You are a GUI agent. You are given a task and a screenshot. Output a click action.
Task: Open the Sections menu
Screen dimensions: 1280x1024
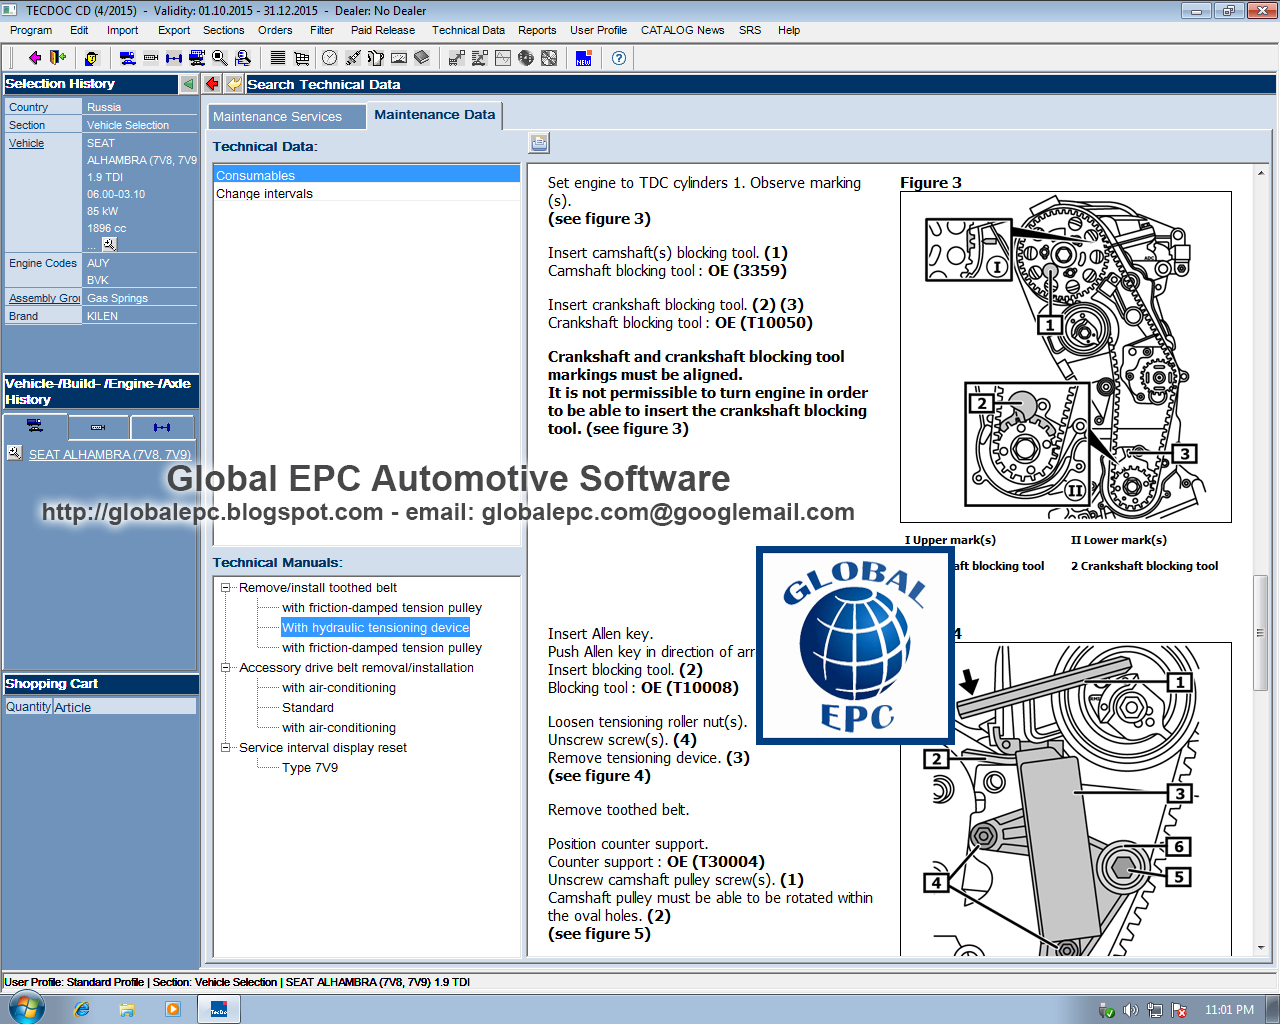(223, 30)
